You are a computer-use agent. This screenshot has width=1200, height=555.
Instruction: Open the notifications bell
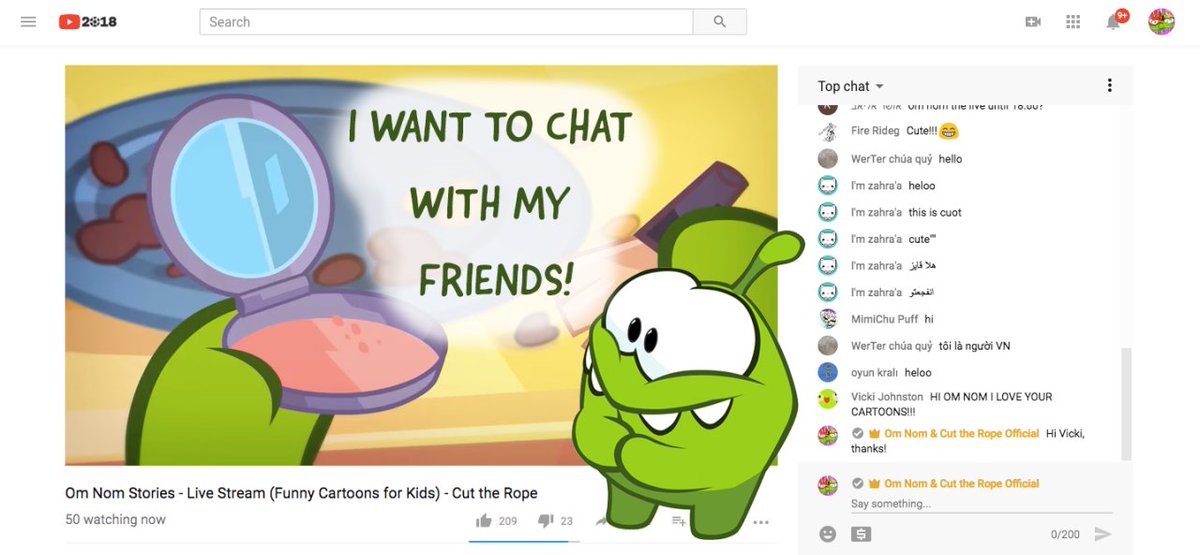pyautogui.click(x=1114, y=21)
